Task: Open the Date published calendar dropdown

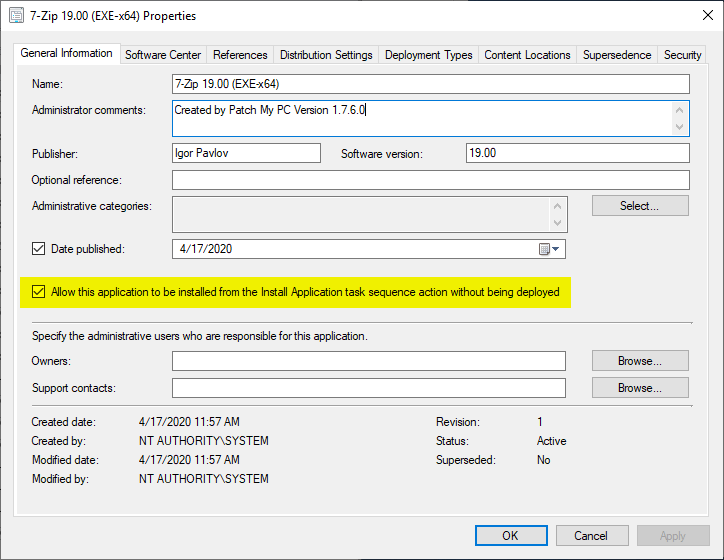Action: 549,249
